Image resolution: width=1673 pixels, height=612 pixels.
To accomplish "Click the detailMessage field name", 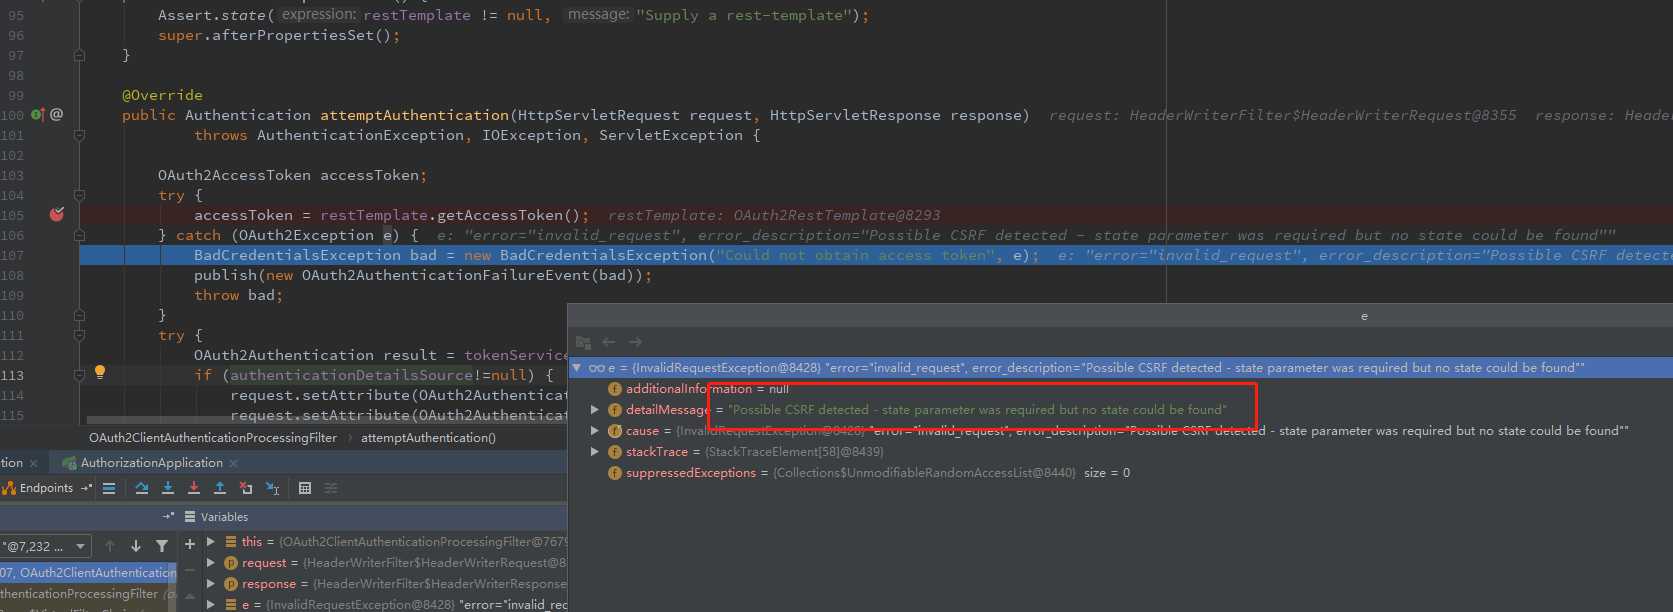I will (668, 410).
